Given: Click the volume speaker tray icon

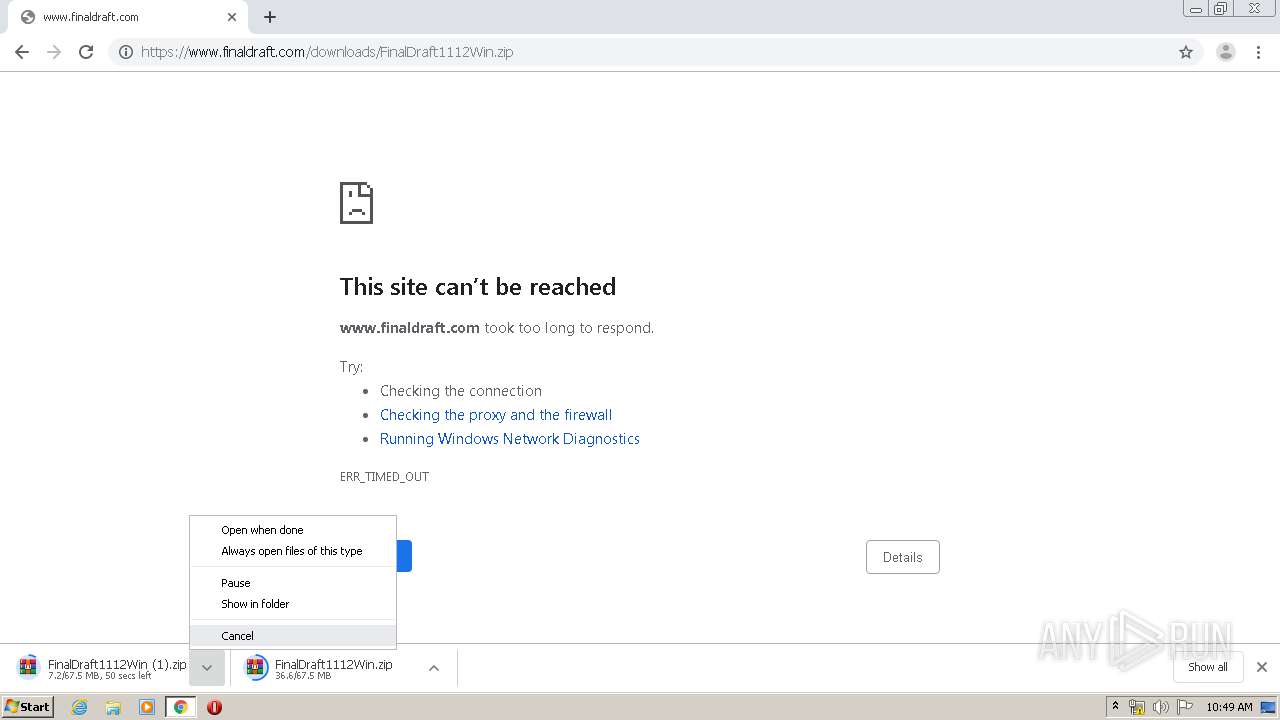Looking at the screenshot, I should click(1160, 707).
